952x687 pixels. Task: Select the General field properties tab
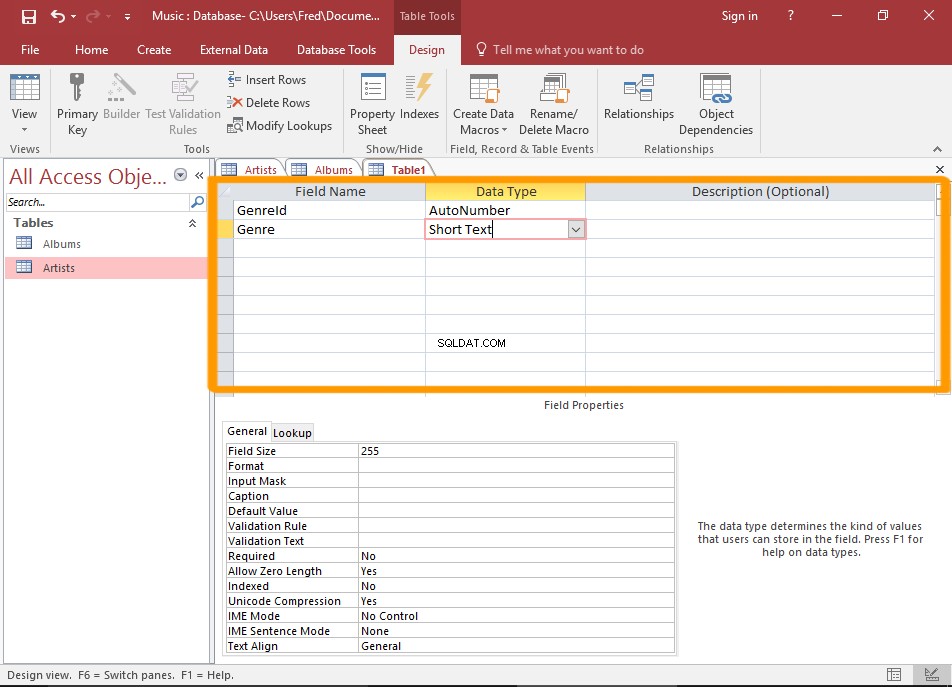pos(246,431)
